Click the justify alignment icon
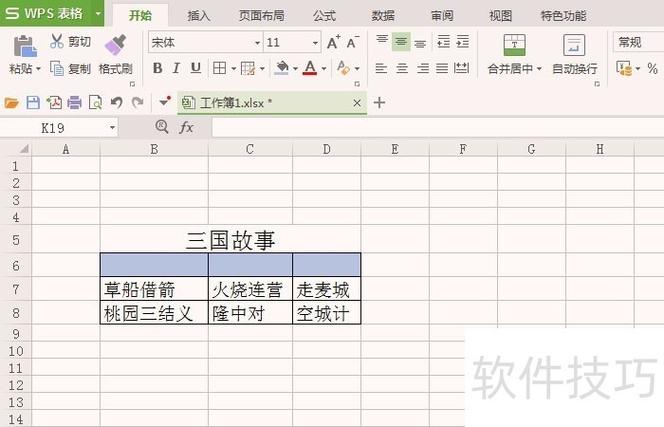Viewport: 664px width, 427px height. (442, 68)
